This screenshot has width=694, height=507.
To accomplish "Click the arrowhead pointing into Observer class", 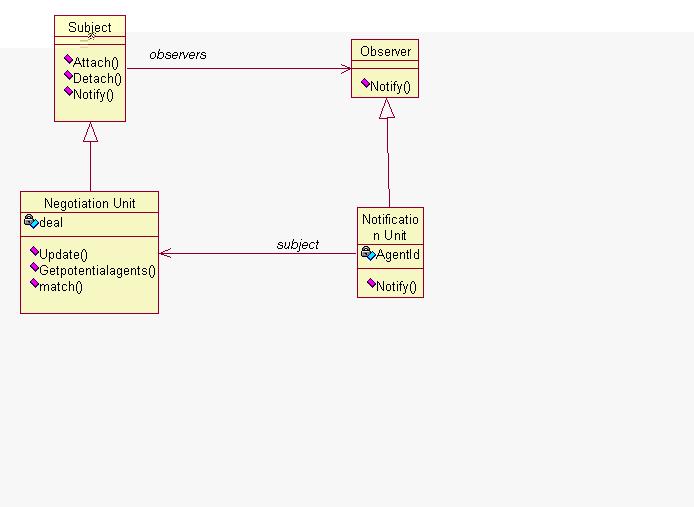I will tap(345, 69).
